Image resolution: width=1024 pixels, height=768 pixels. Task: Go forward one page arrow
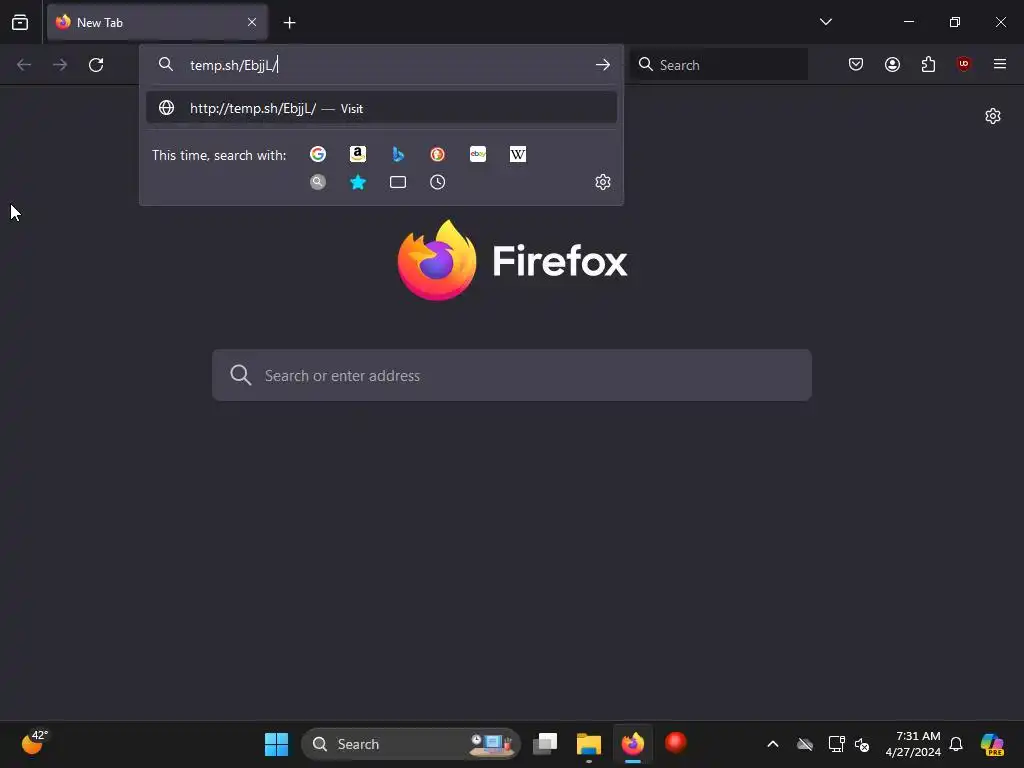(59, 65)
